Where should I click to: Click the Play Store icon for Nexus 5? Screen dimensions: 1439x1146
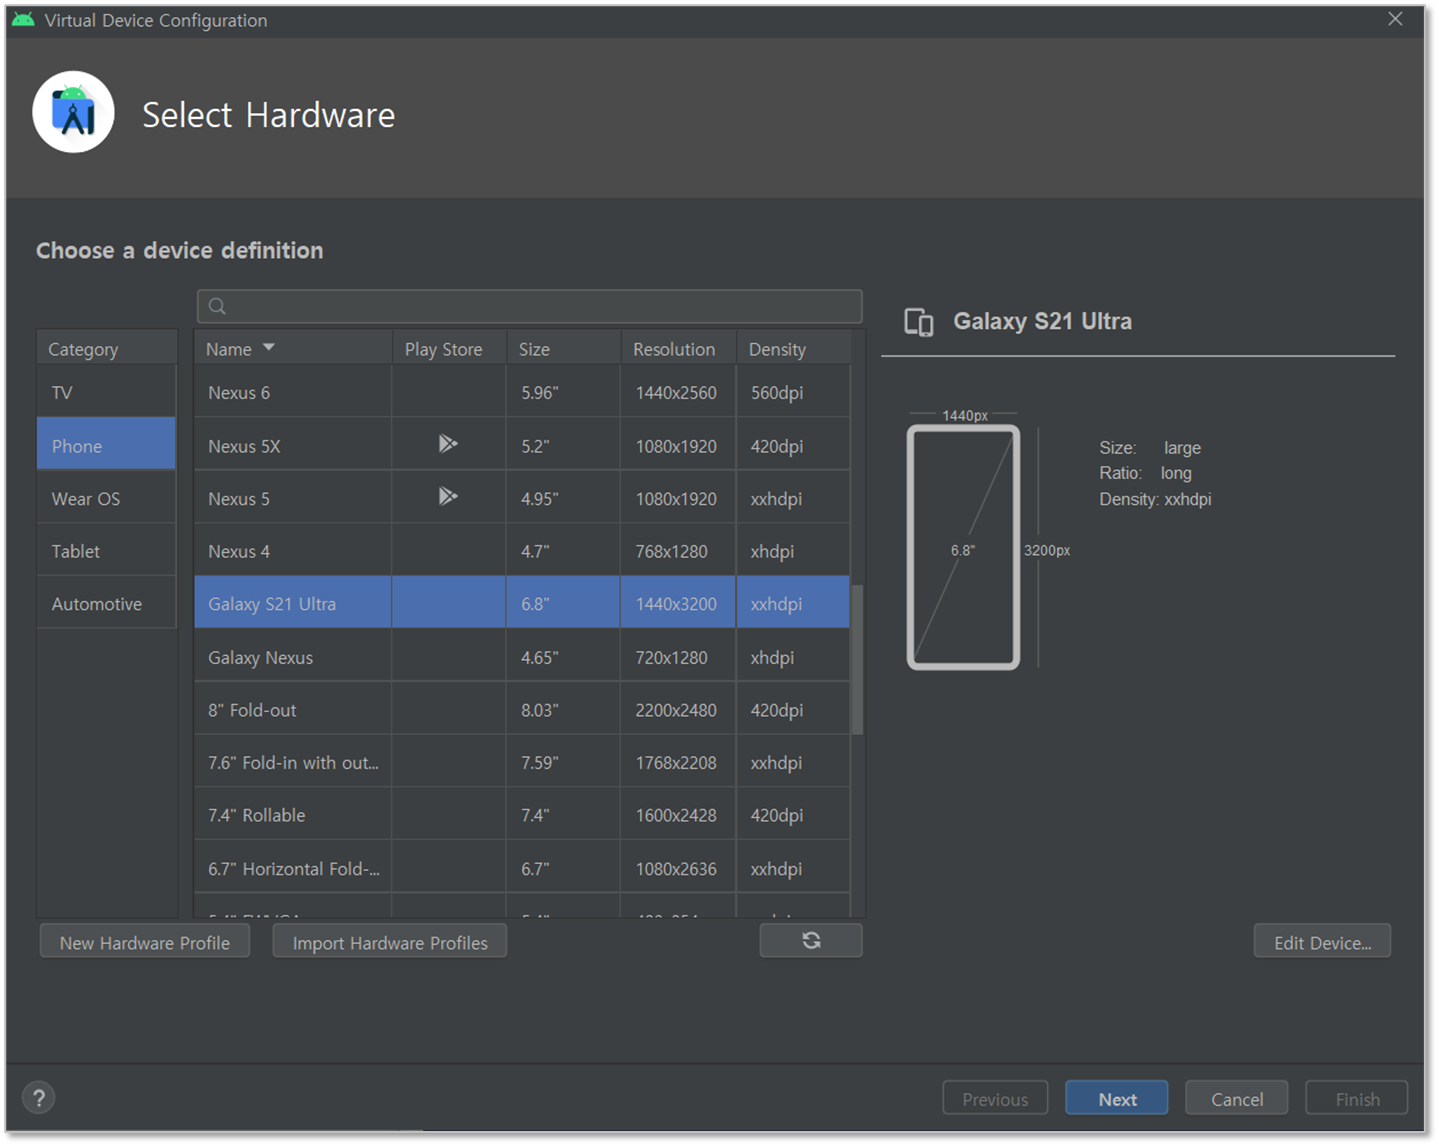coord(448,497)
